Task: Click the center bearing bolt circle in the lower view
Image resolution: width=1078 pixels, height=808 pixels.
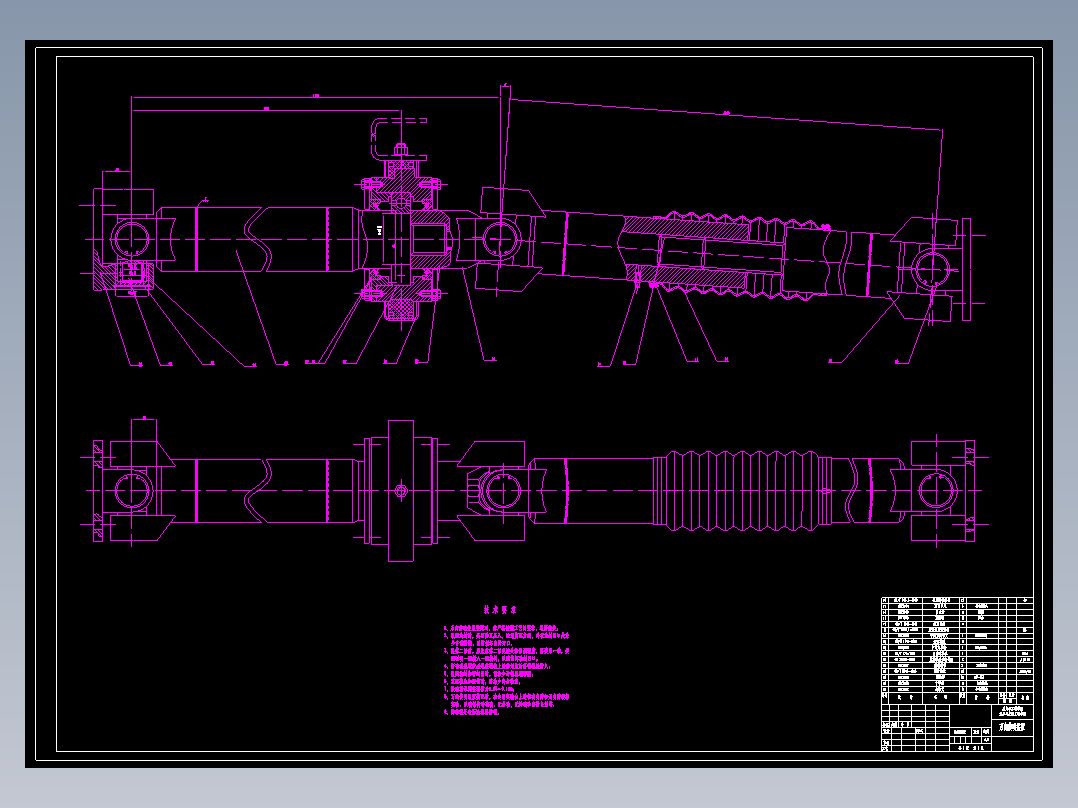Action: (x=402, y=490)
